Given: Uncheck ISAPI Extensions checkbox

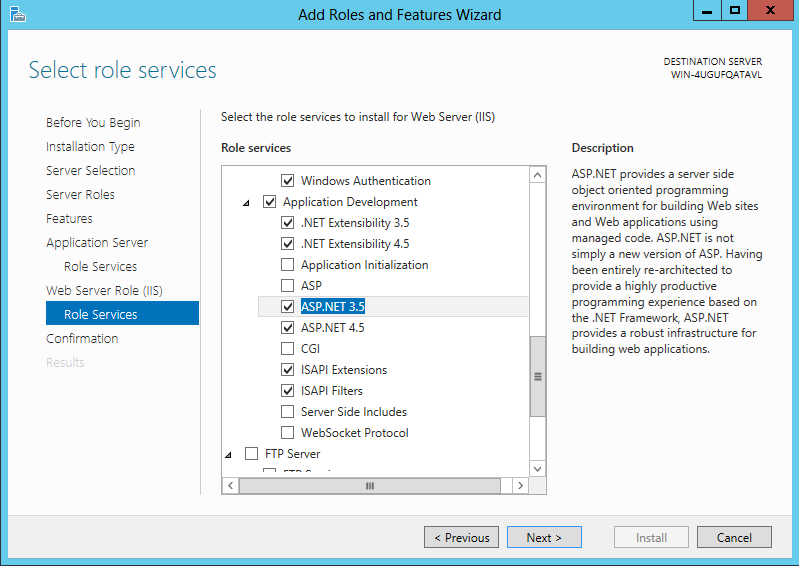Looking at the screenshot, I should point(287,370).
